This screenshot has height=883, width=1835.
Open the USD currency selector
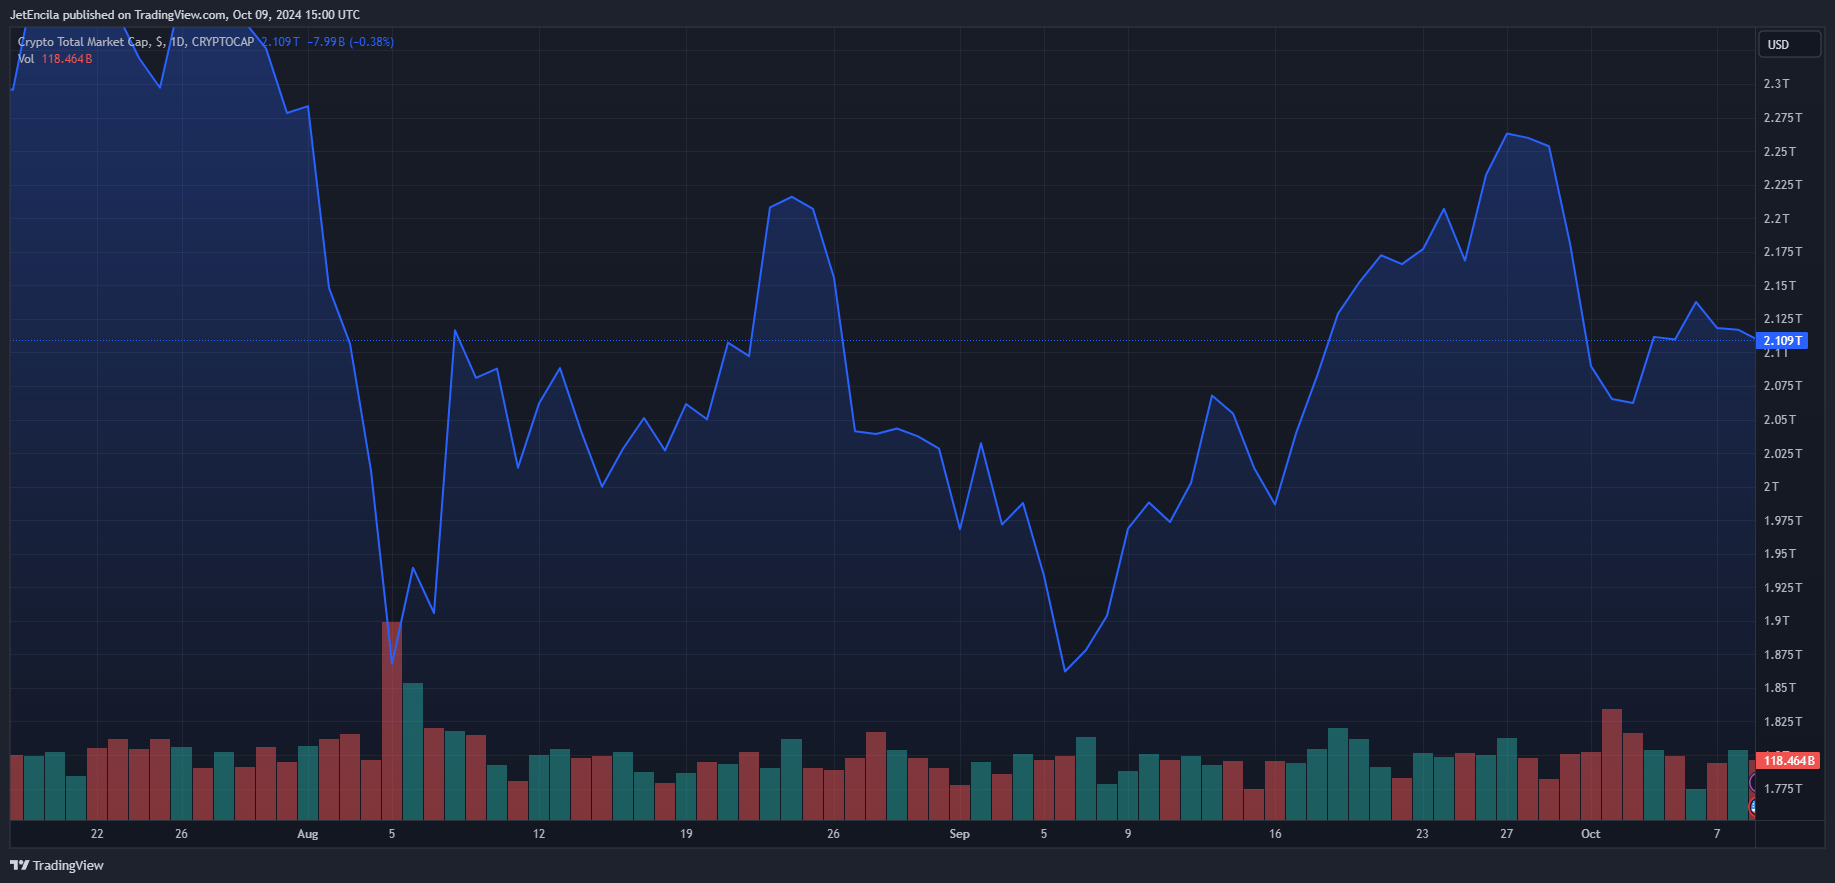[x=1789, y=44]
